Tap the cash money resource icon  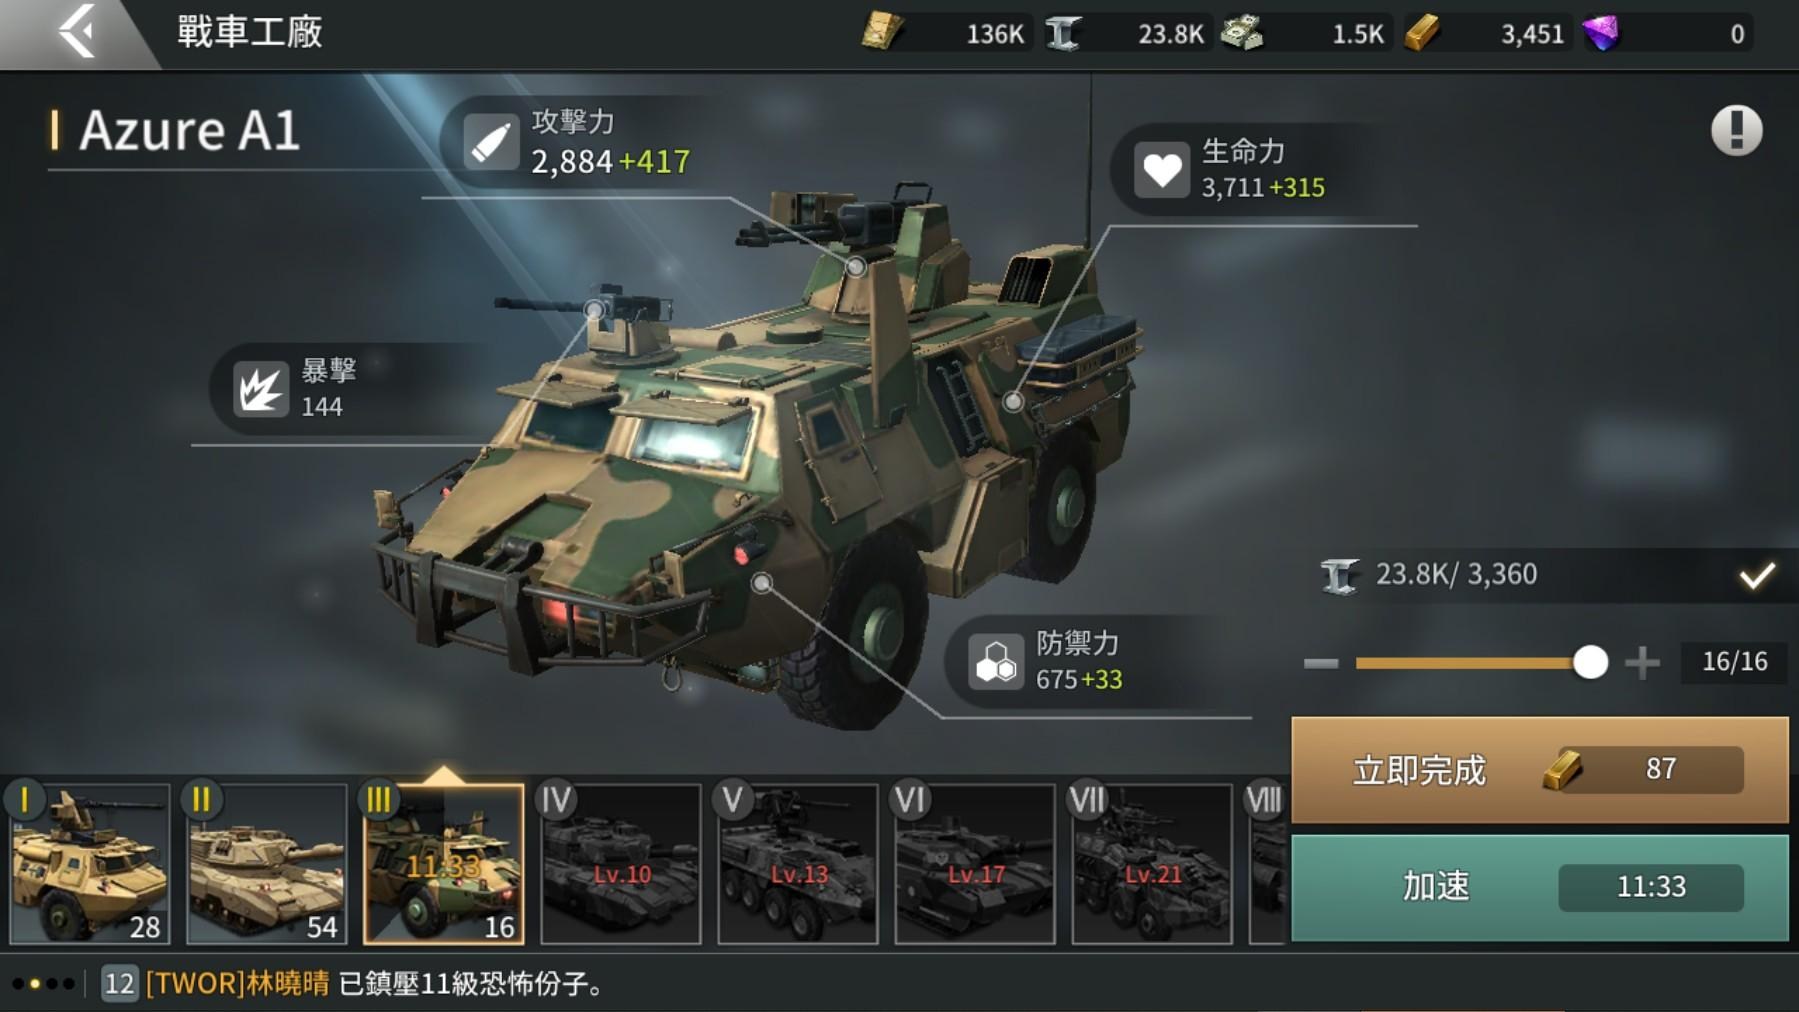1242,33
